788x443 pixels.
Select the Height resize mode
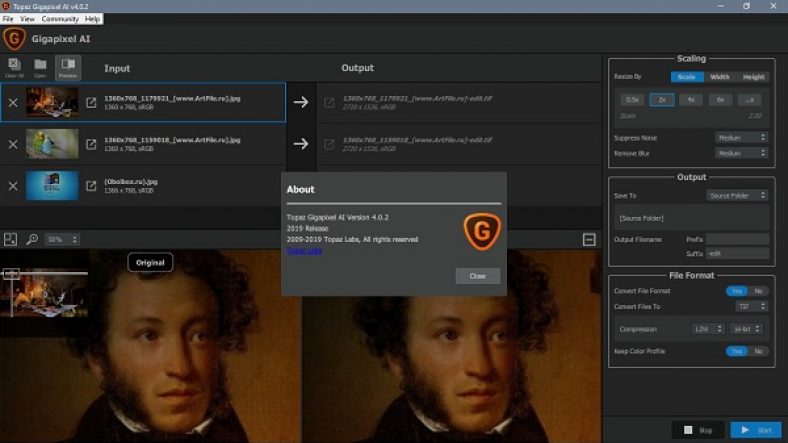tap(753, 77)
